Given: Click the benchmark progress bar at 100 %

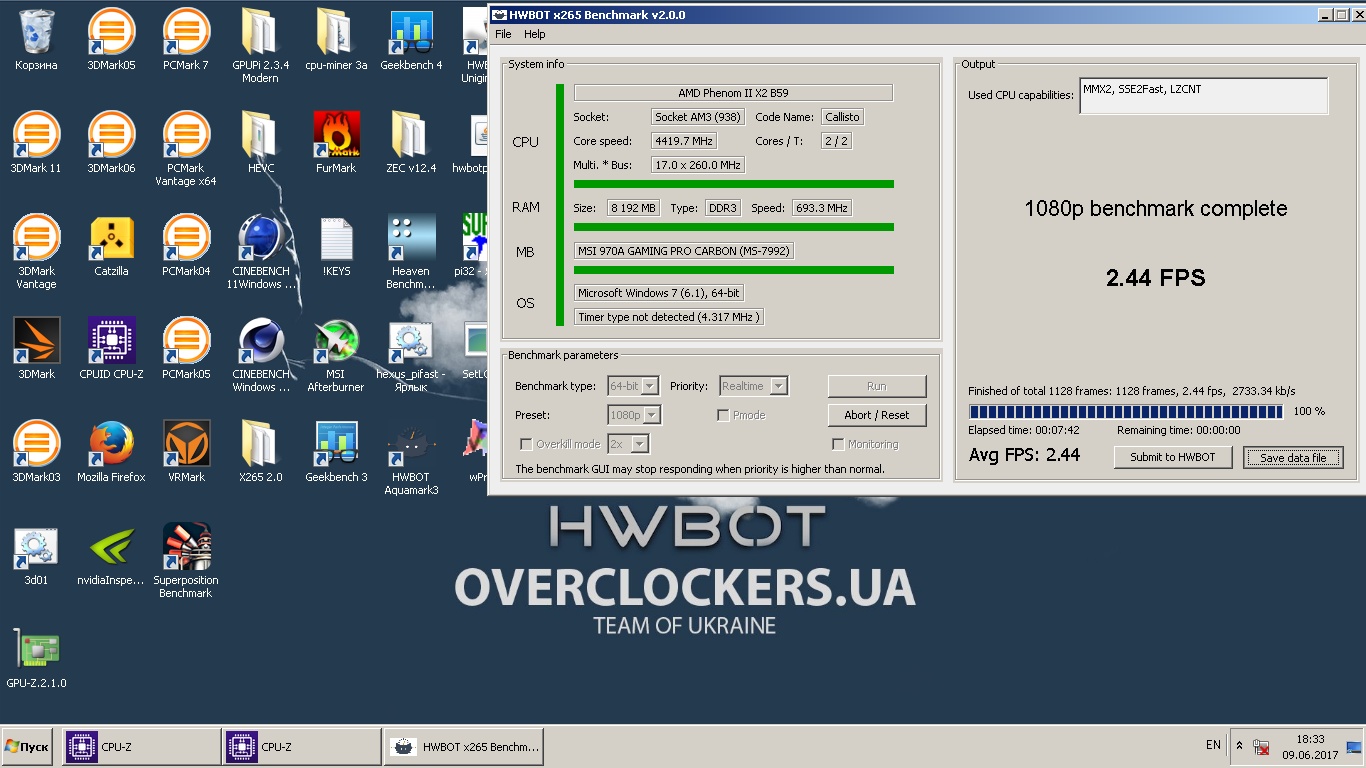Looking at the screenshot, I should pos(1126,411).
